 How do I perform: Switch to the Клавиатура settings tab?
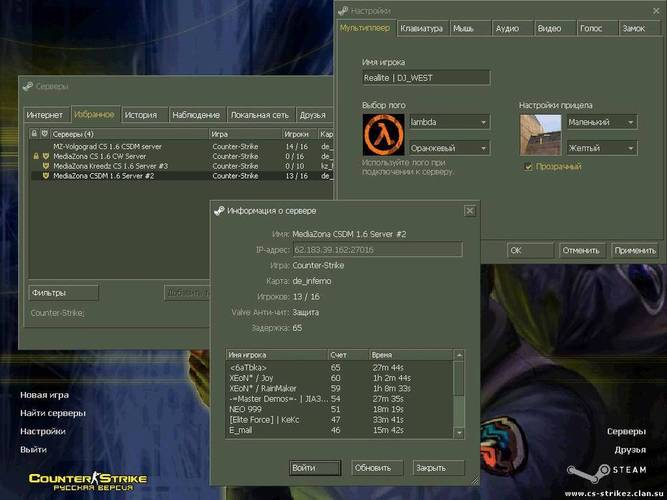(421, 28)
